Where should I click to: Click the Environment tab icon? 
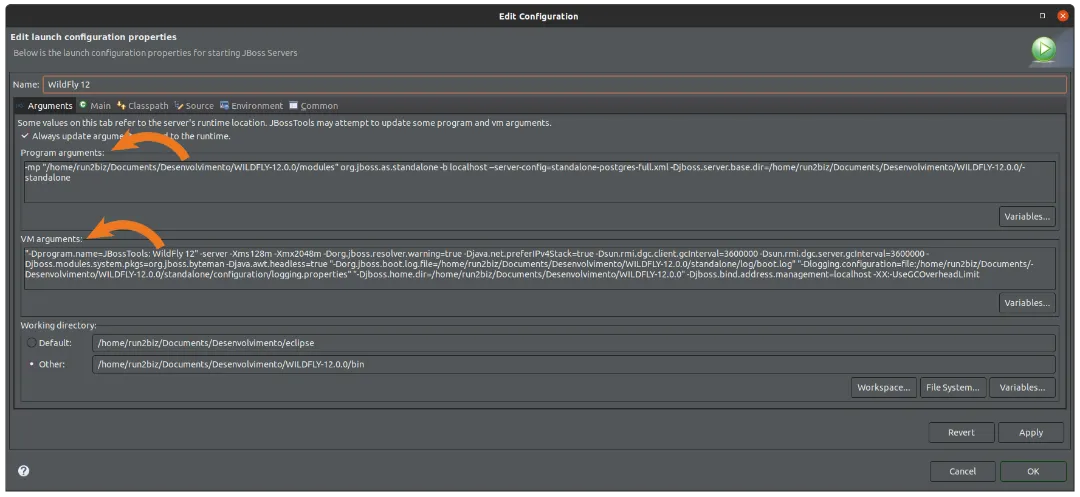(225, 105)
